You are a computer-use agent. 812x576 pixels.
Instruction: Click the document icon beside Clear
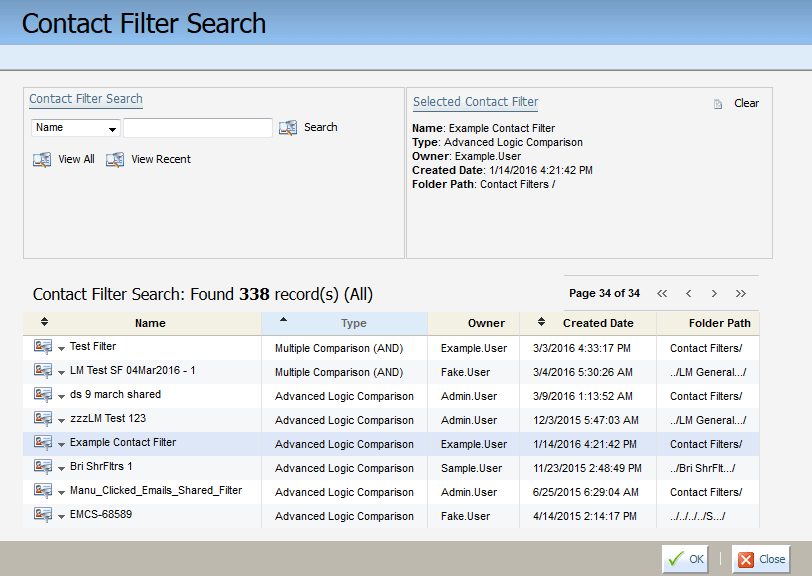tap(717, 103)
